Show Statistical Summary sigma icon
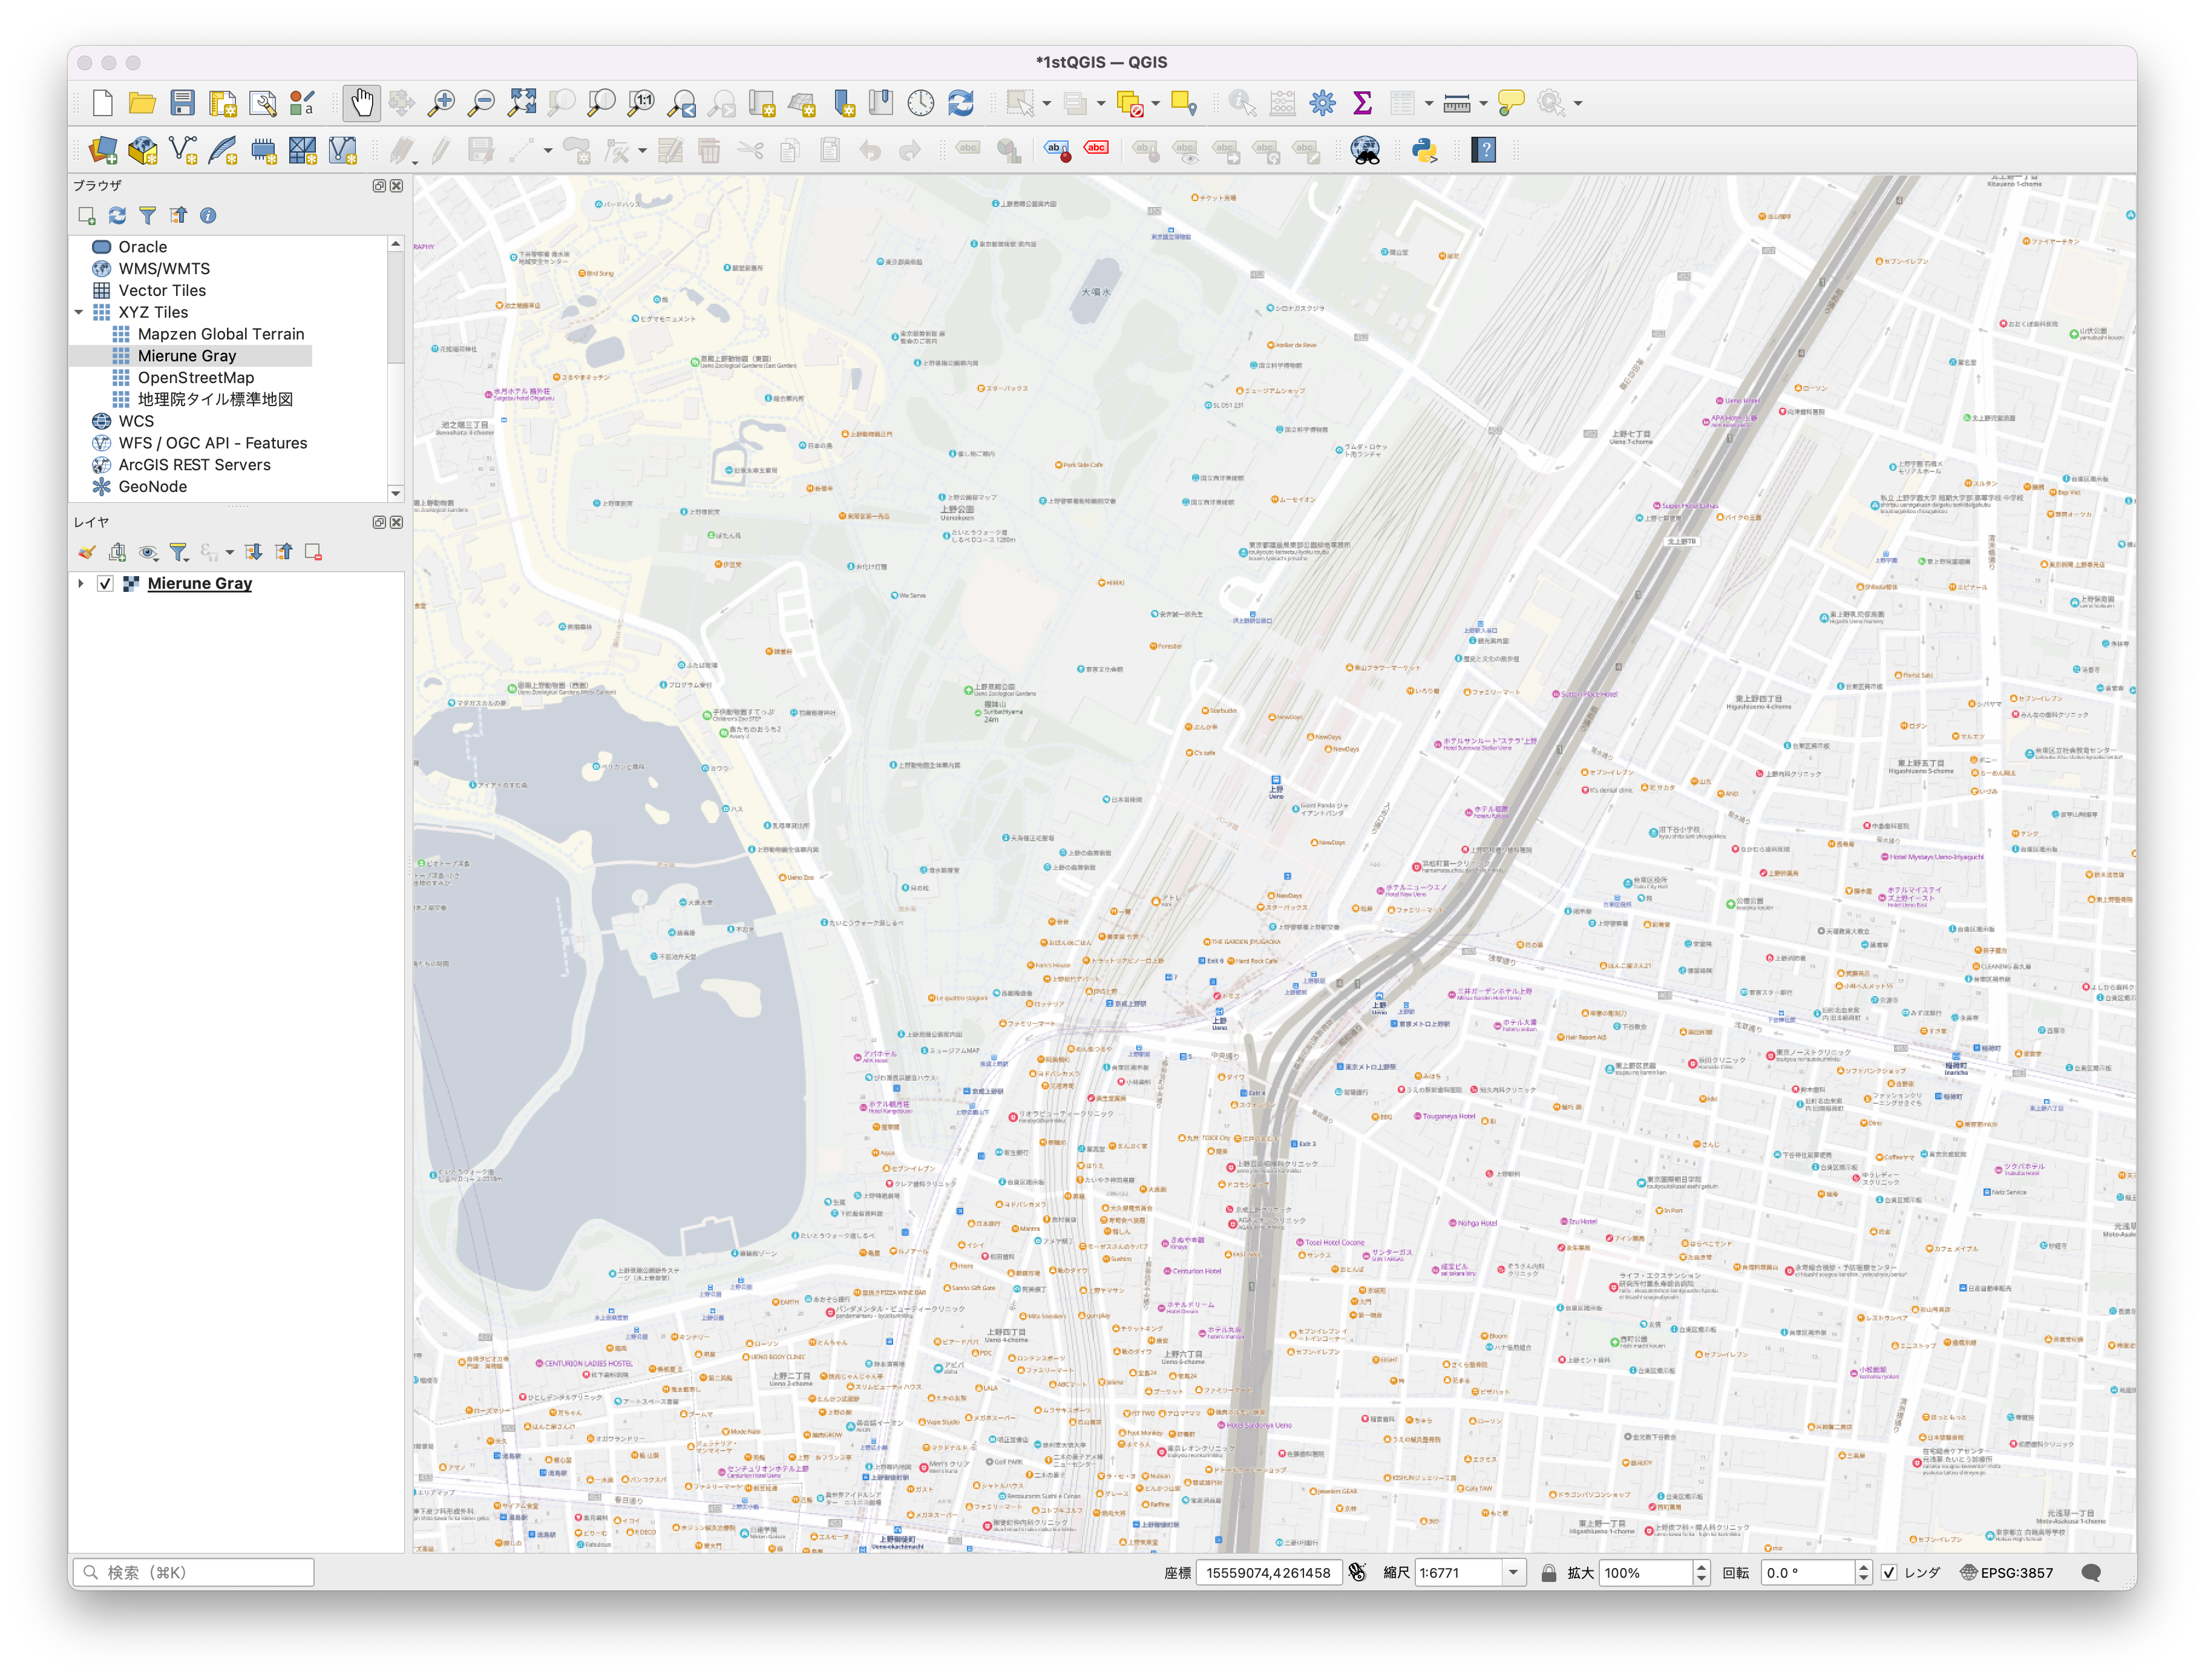This screenshot has height=1680, width=2205. [1362, 103]
